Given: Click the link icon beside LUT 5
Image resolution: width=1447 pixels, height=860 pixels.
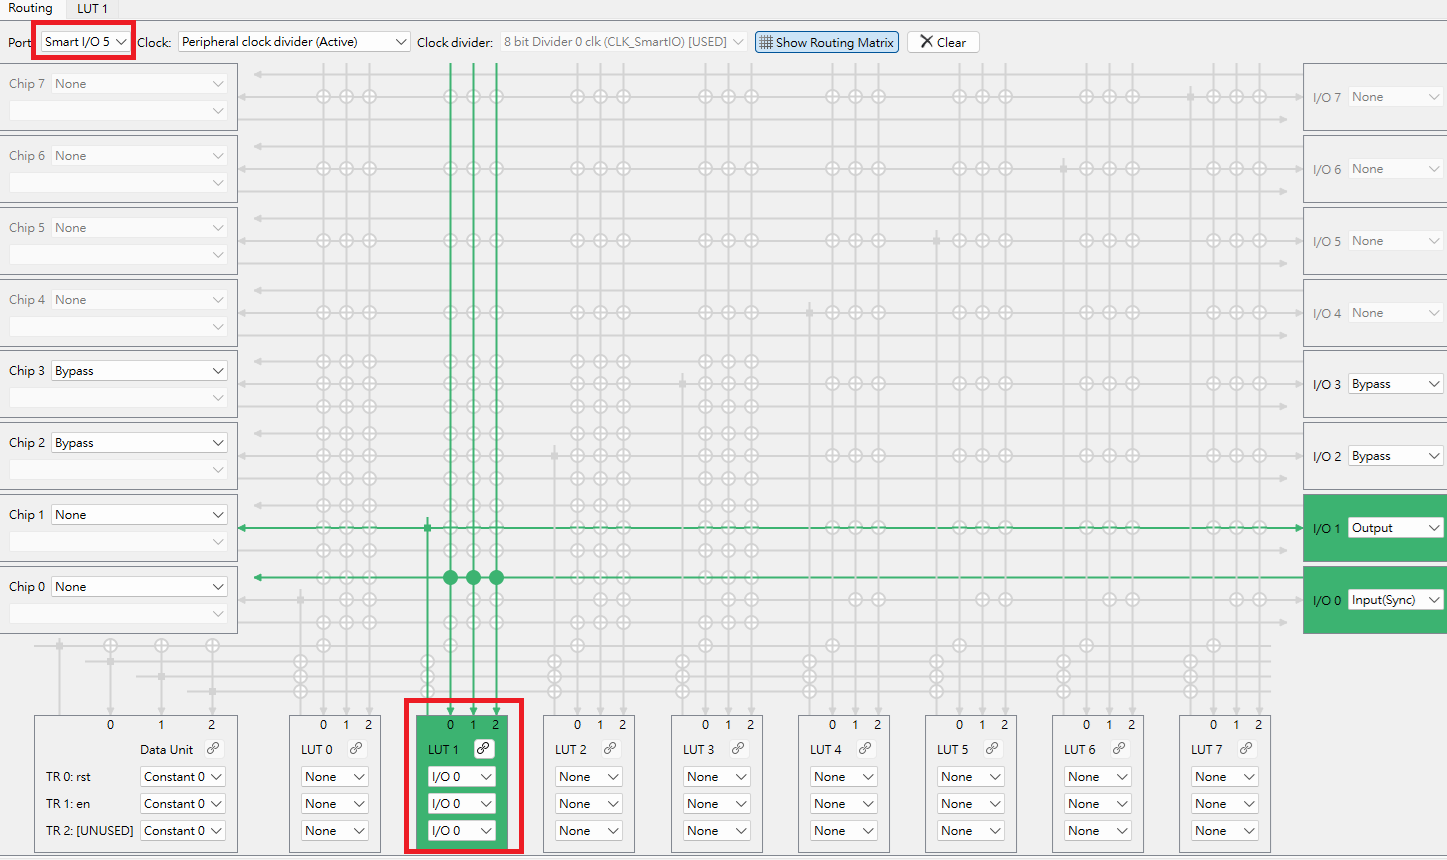Looking at the screenshot, I should click(992, 748).
